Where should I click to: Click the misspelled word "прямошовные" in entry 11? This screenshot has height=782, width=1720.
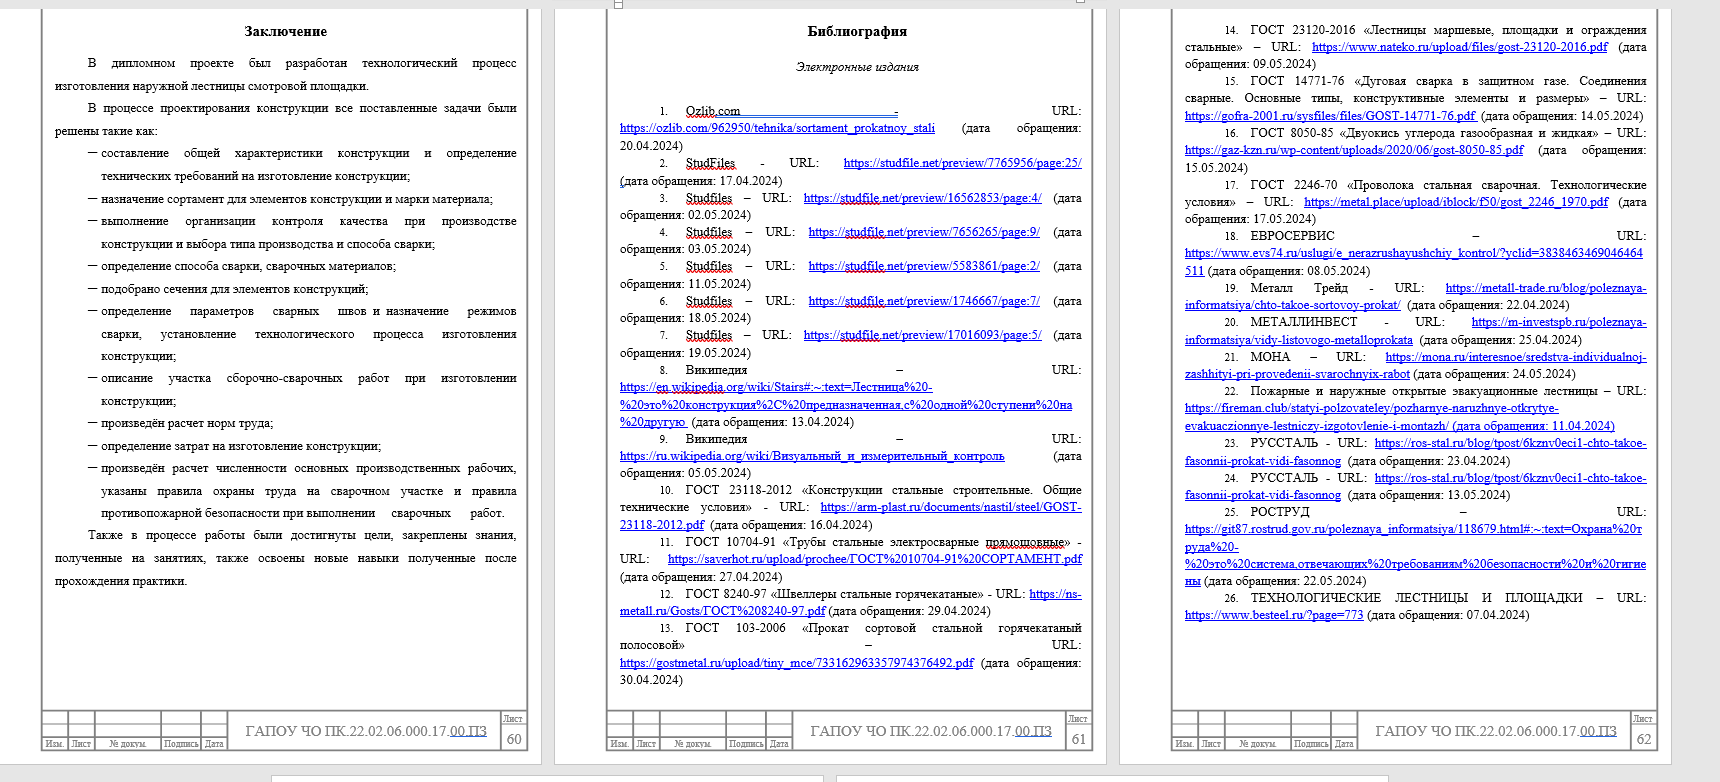tap(1026, 542)
